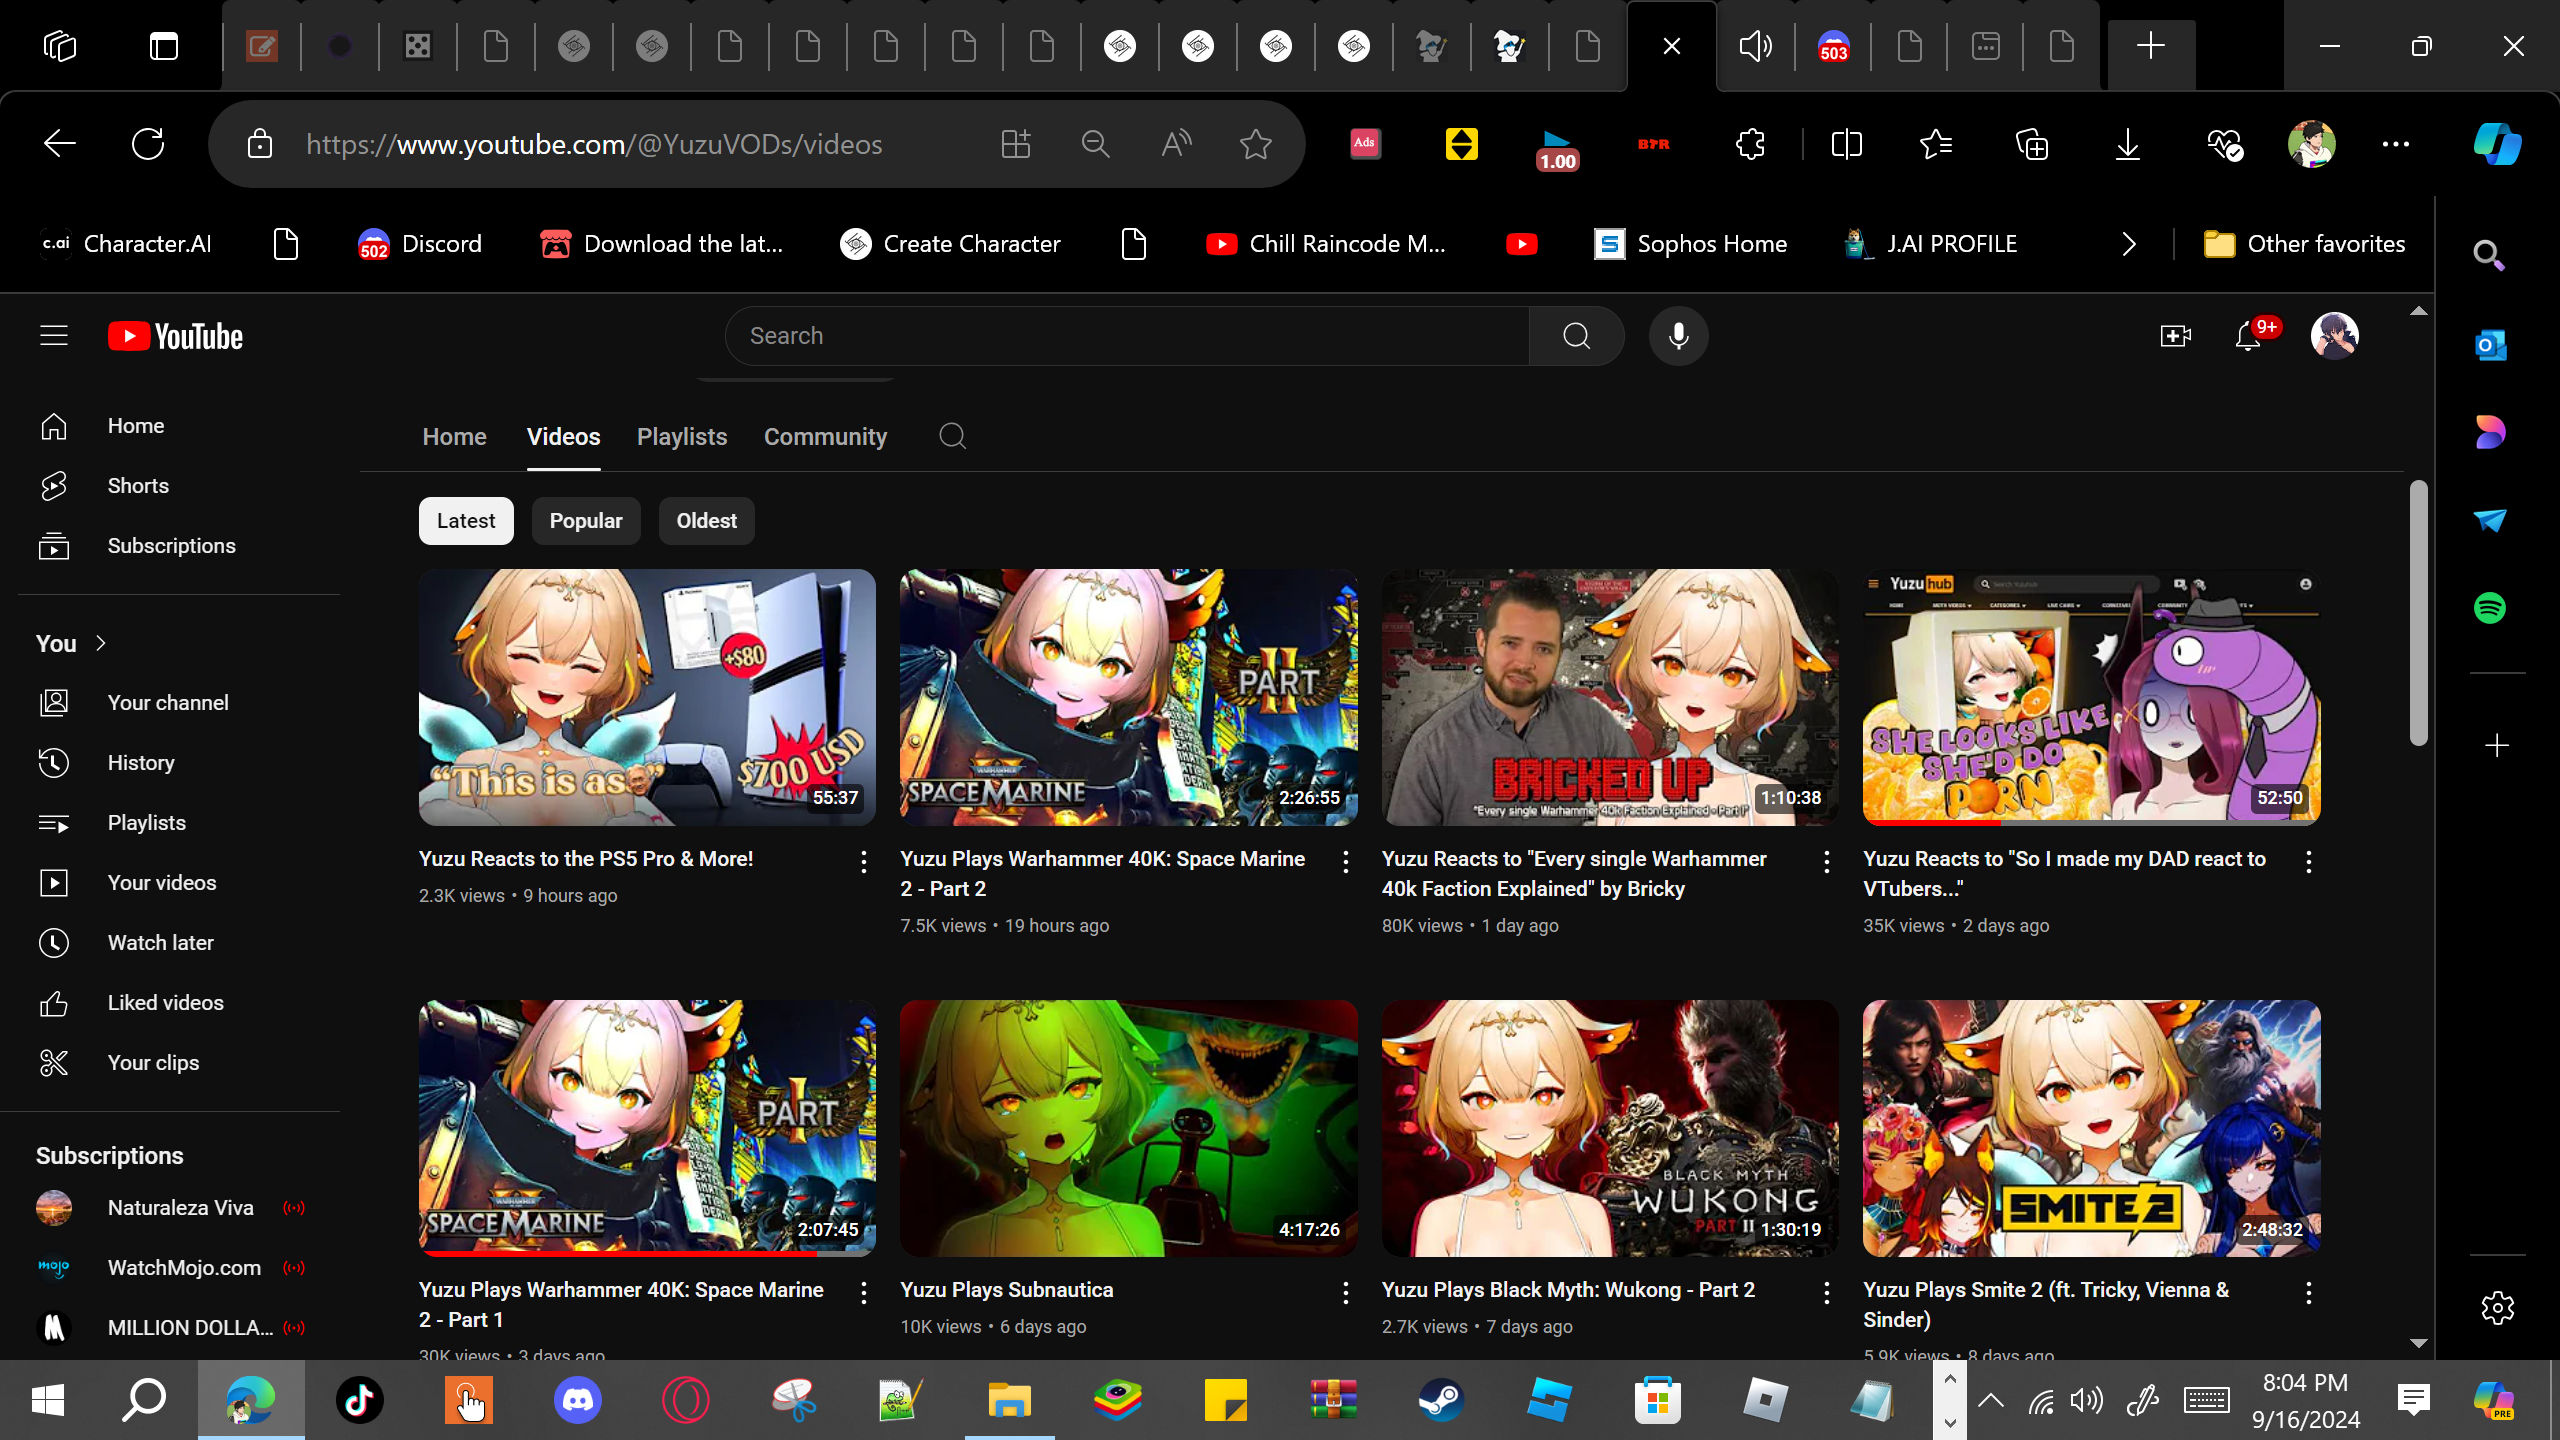Switch to the Playlists channel tab
The image size is (2560, 1440).
(x=682, y=437)
